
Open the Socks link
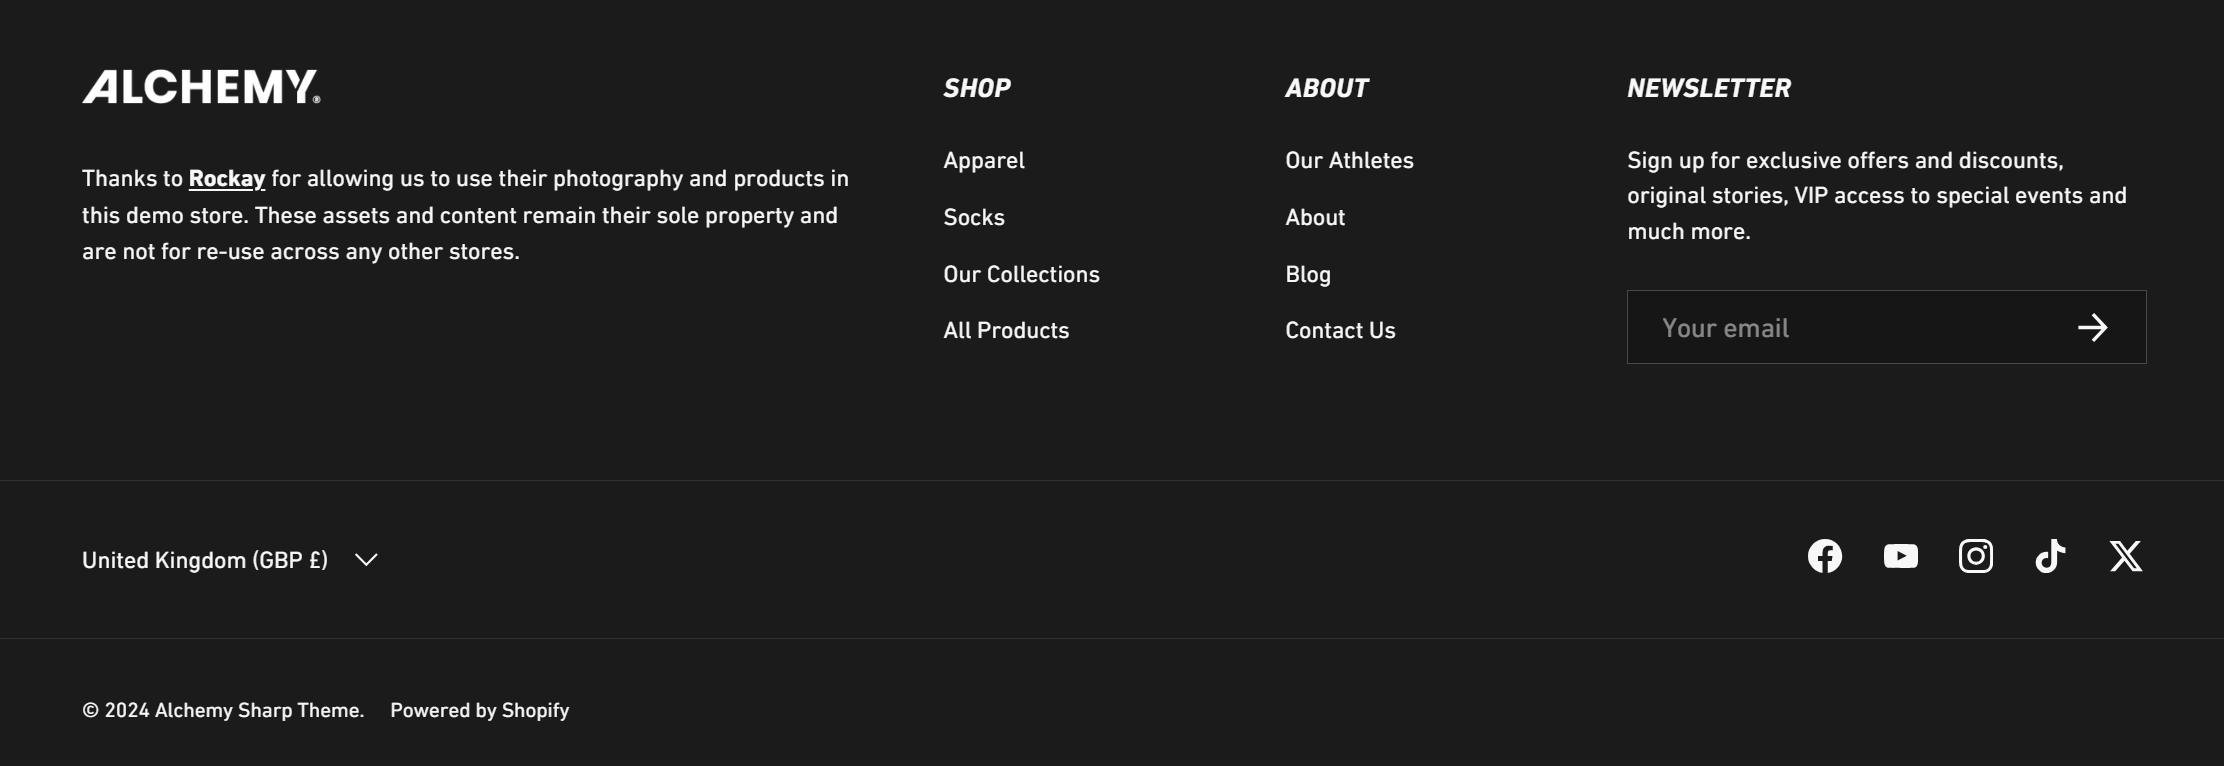point(974,218)
